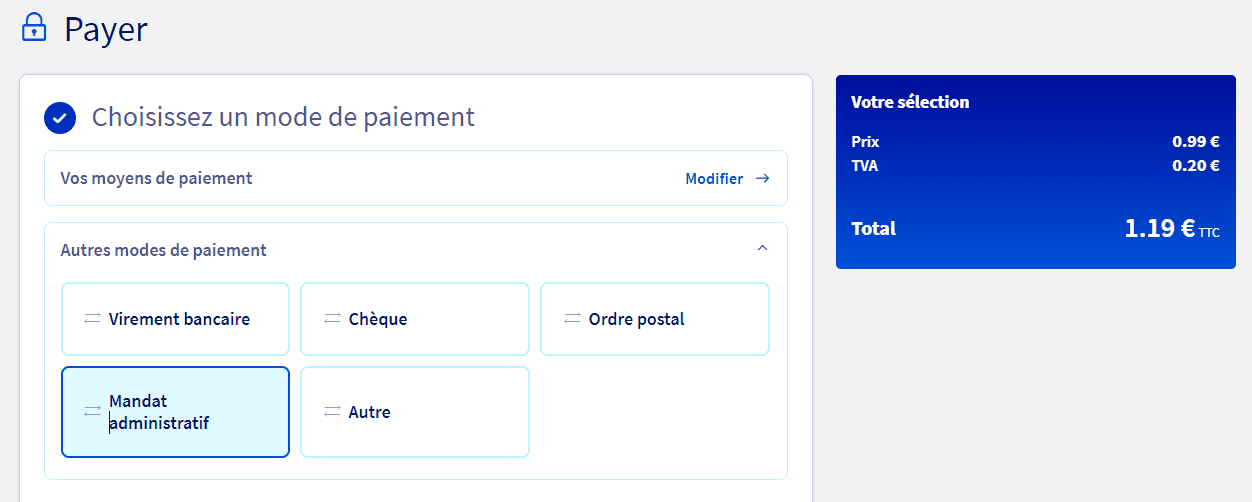Click the transfer arrows icon beside Chèque
1252x502 pixels.
point(332,319)
